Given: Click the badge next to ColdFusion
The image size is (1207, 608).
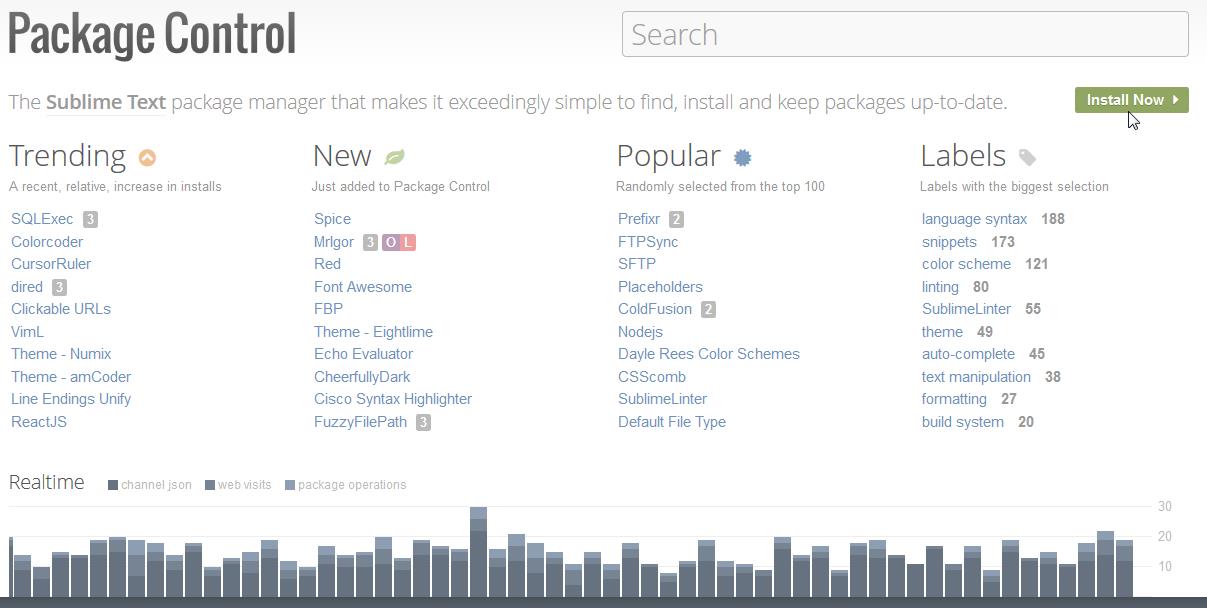Looking at the screenshot, I should pos(708,309).
